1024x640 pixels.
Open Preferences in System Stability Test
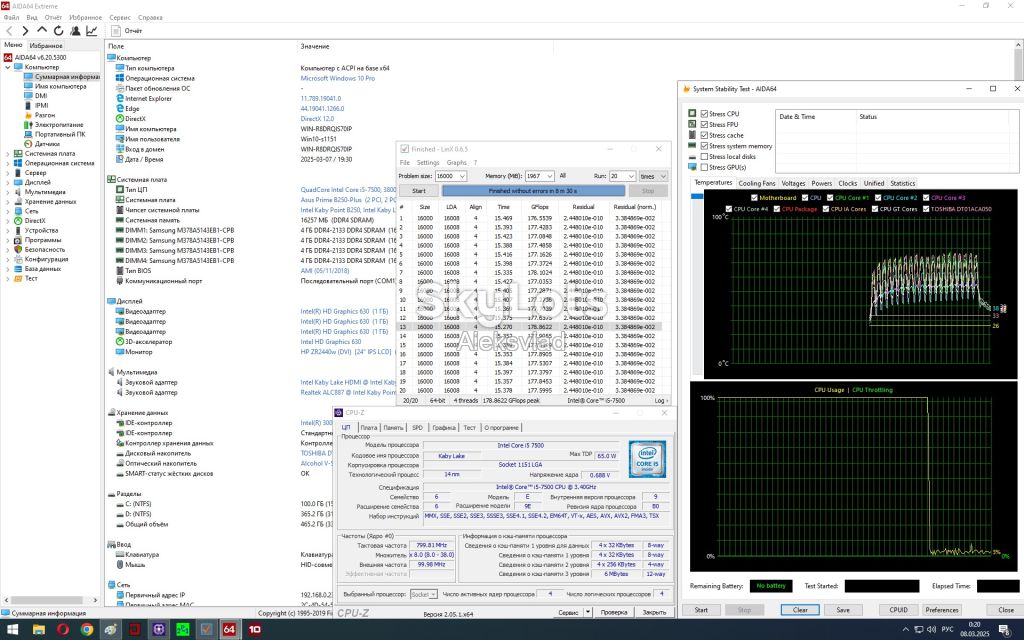(941, 610)
